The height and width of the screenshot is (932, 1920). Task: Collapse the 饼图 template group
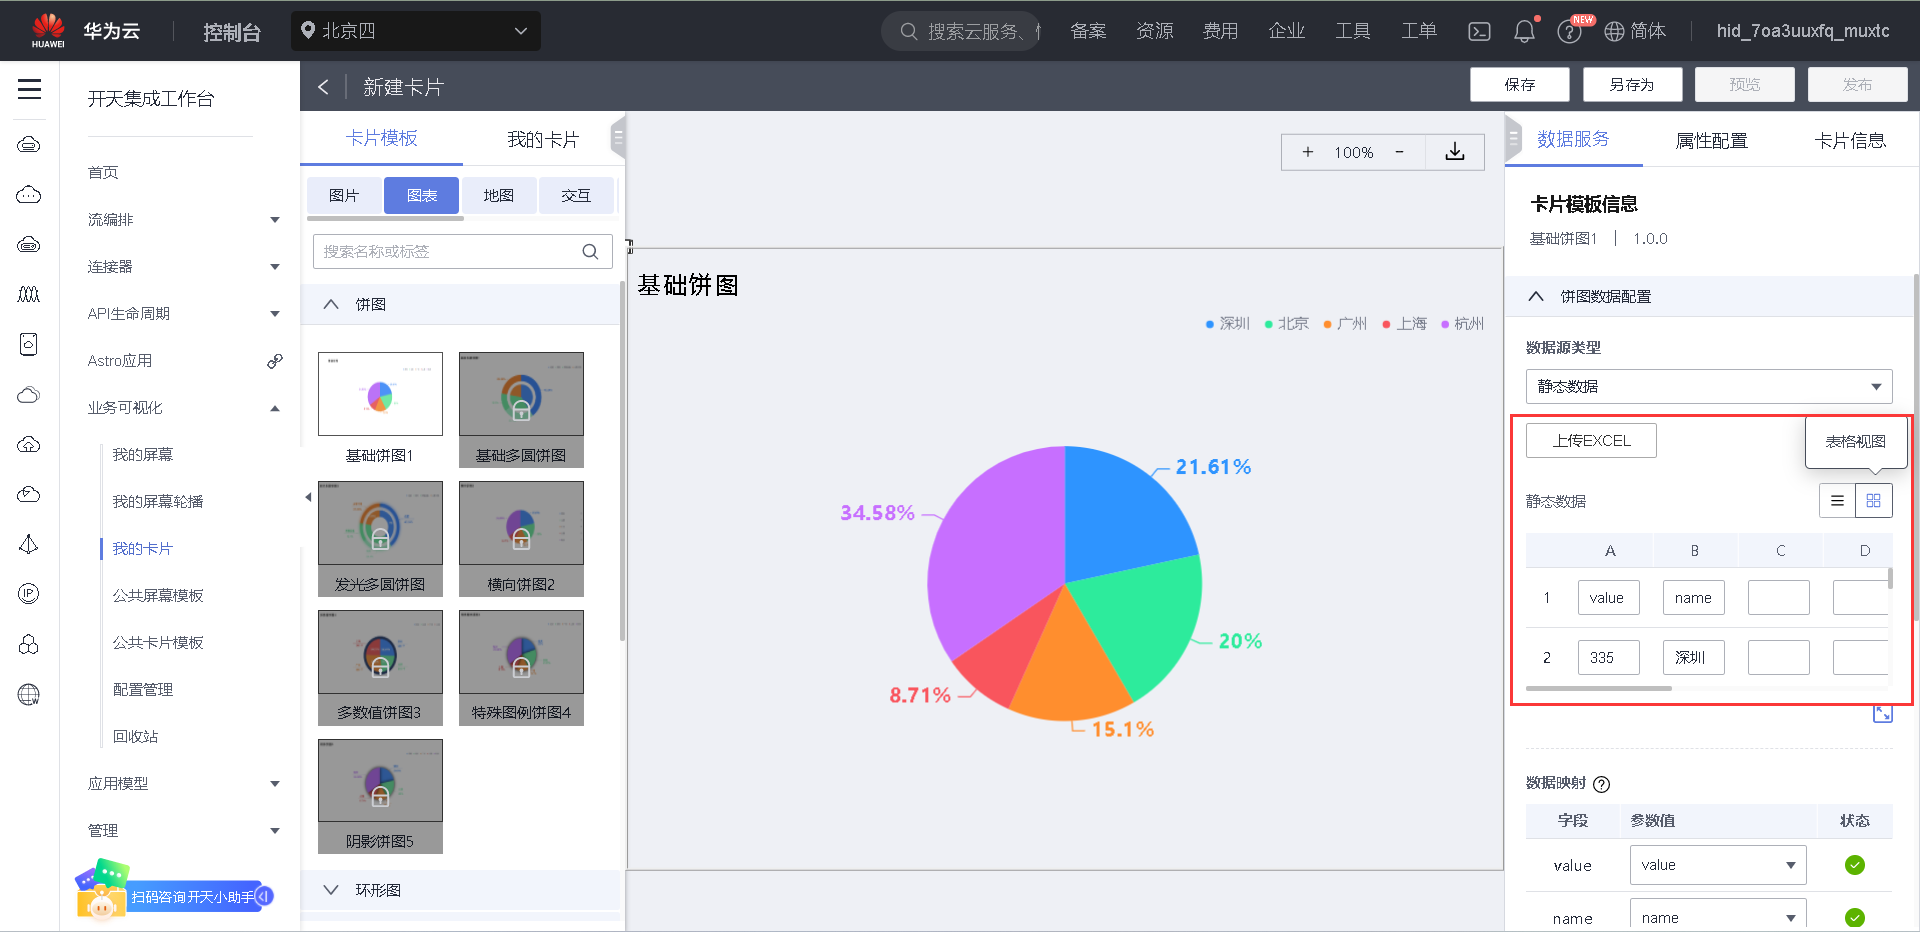click(331, 304)
